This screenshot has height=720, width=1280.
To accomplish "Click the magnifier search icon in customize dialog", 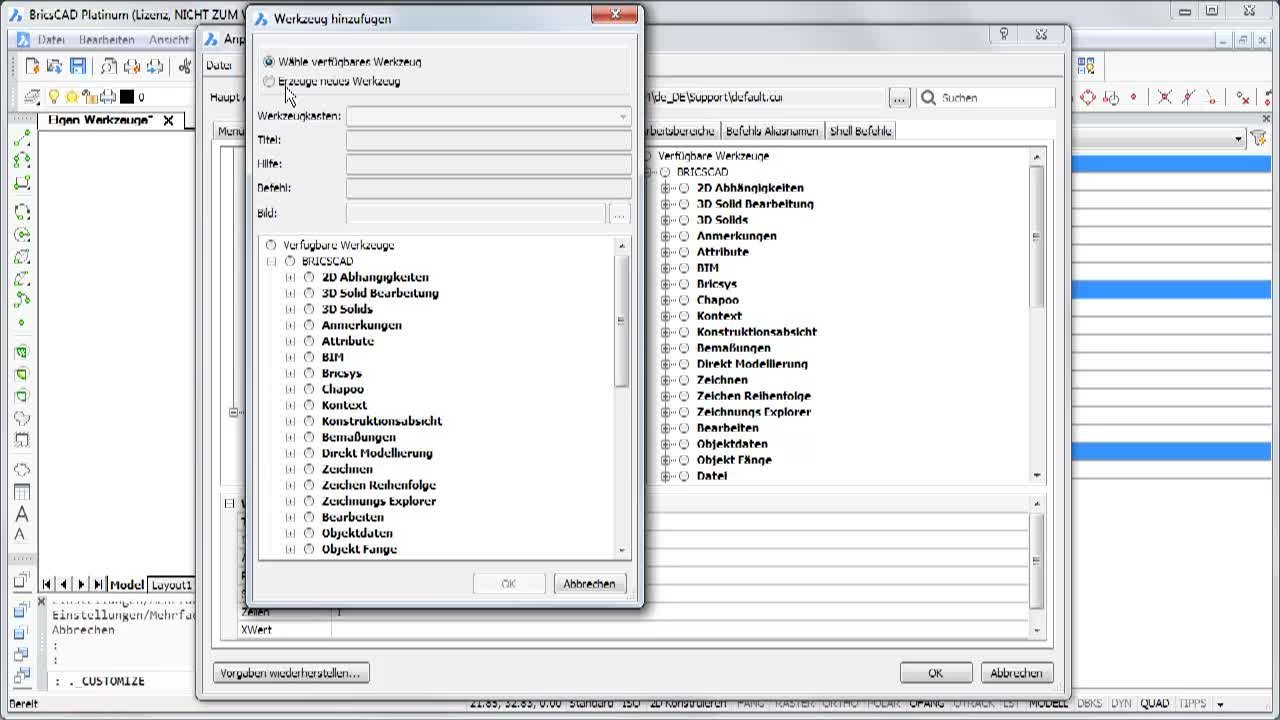I will coord(928,97).
